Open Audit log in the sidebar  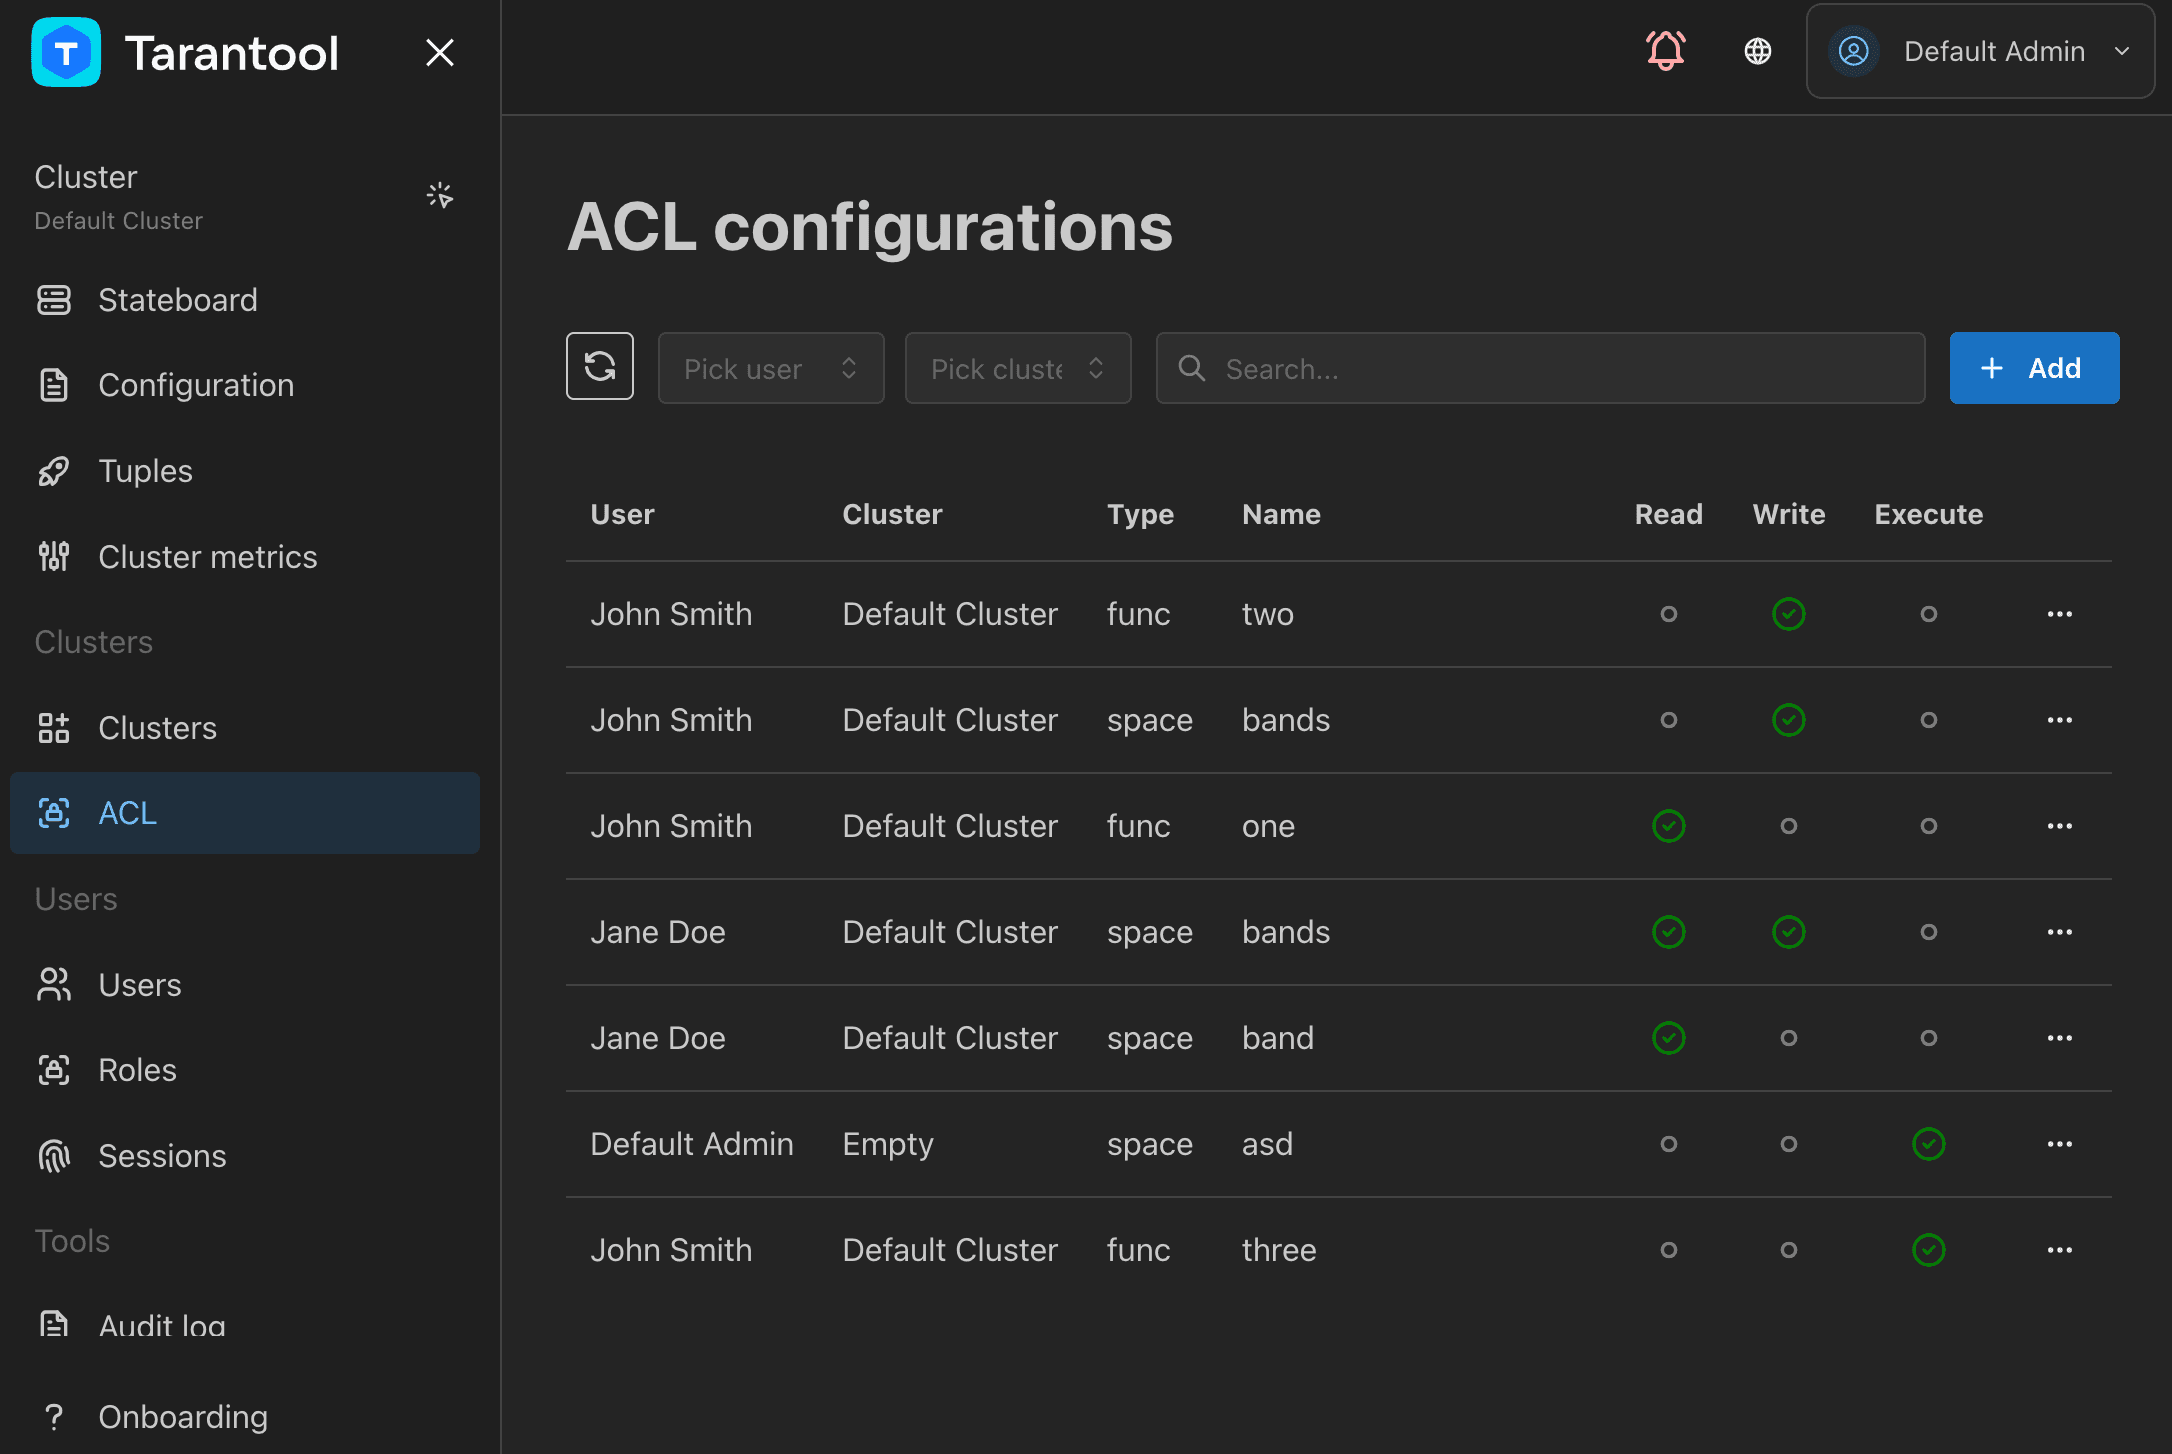click(245, 1326)
